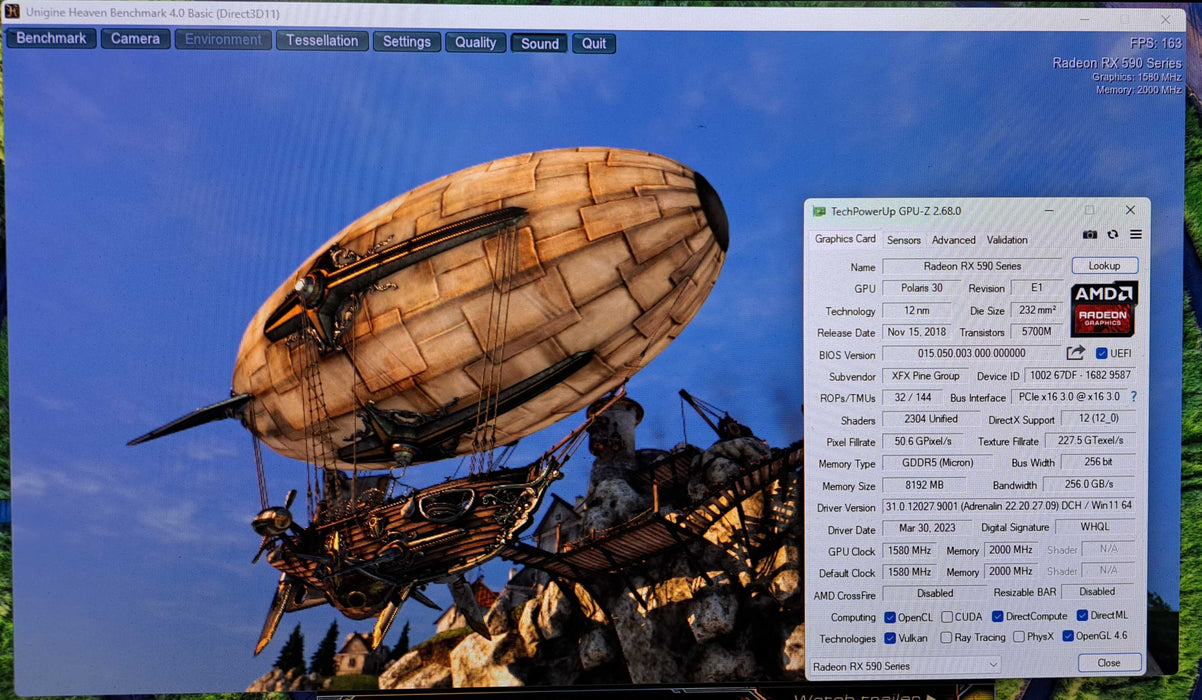Click the AMD CrossFire value Disabled
Screen dimensions: 1202x700
point(935,593)
